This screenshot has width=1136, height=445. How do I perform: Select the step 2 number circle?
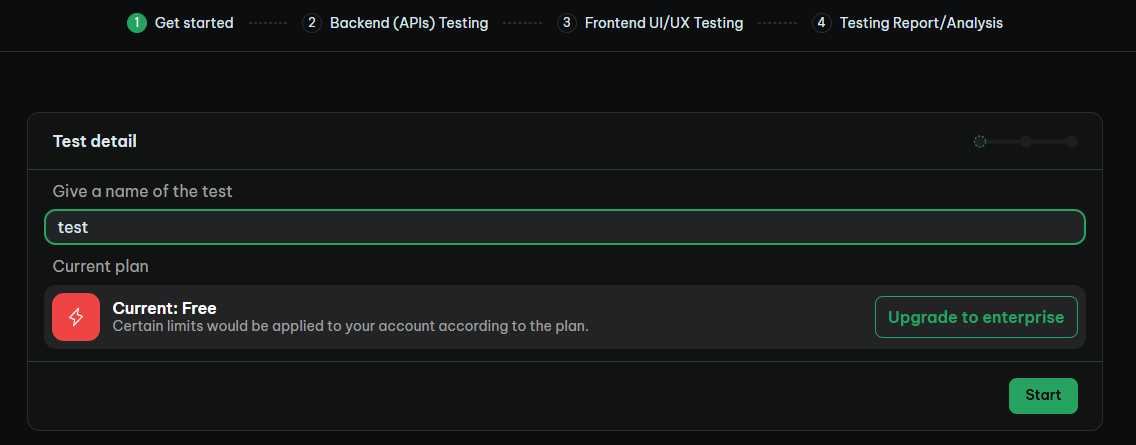click(312, 23)
